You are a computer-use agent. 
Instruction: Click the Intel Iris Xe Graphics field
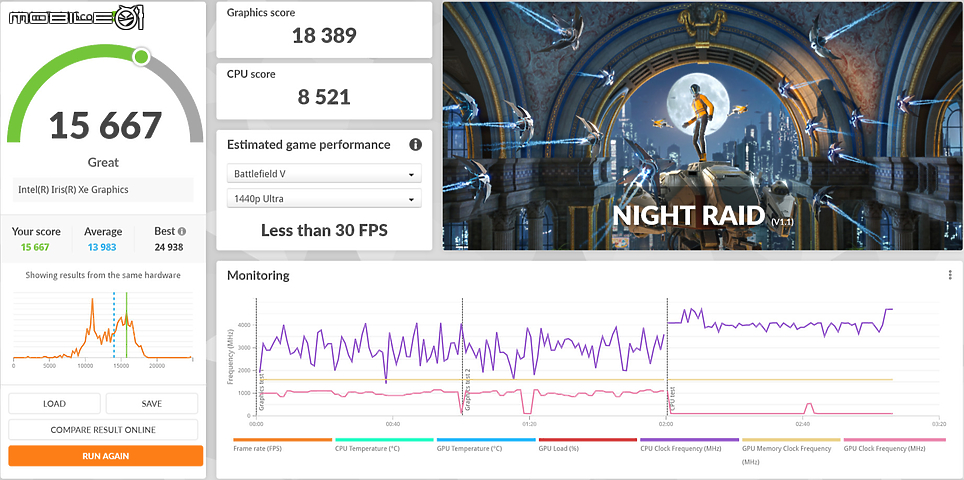click(103, 190)
